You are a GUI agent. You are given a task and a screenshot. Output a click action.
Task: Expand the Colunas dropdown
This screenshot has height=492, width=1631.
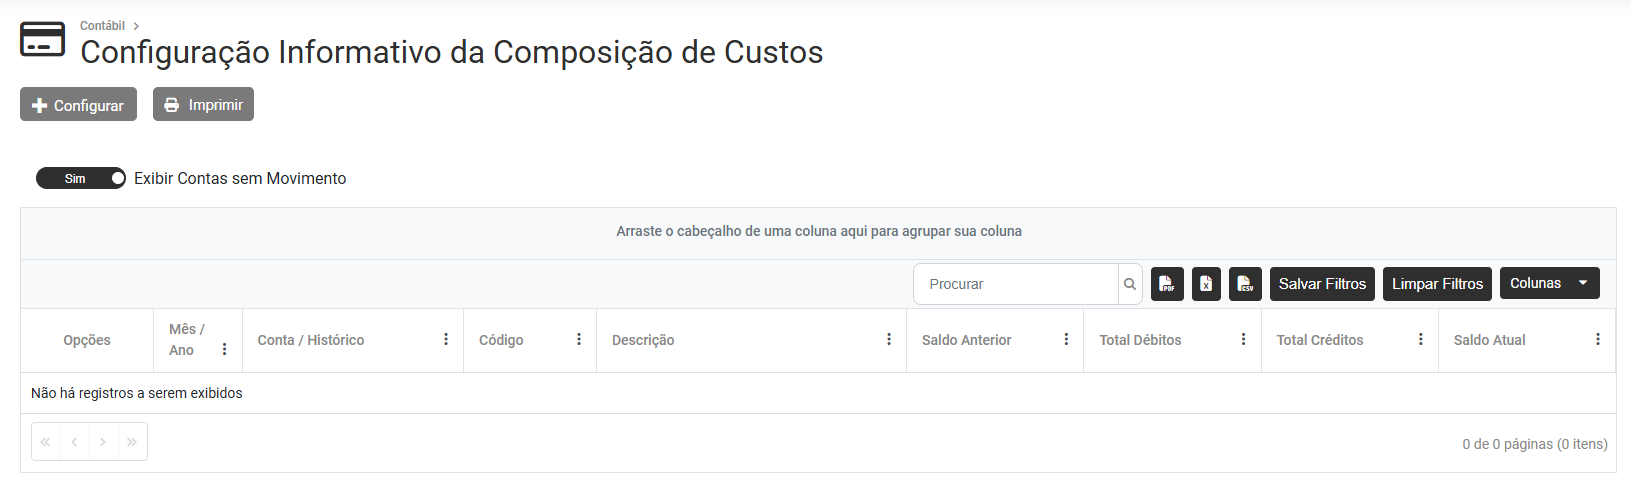pos(1549,283)
